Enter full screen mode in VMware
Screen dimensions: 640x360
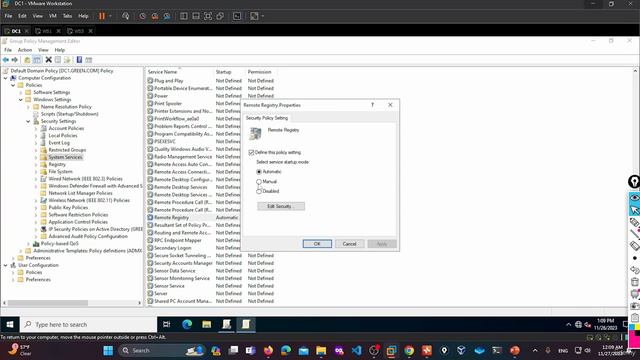(x=208, y=16)
